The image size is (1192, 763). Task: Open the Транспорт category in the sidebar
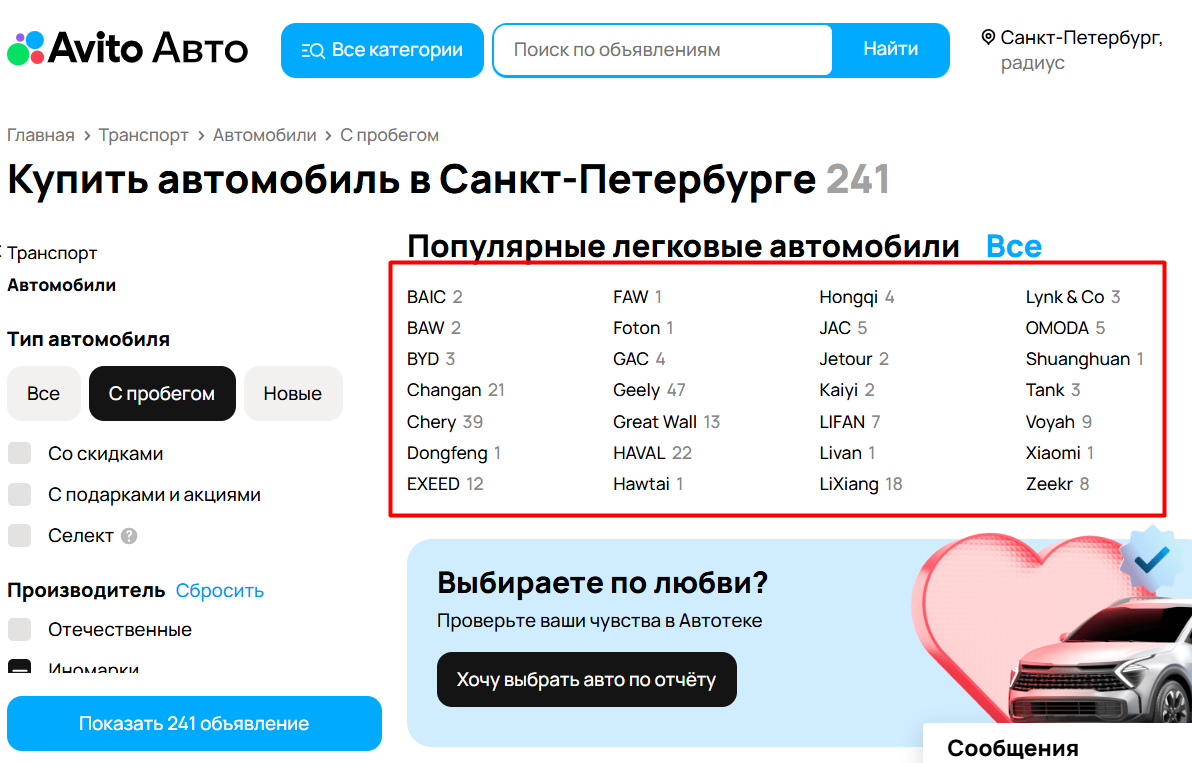coord(52,253)
